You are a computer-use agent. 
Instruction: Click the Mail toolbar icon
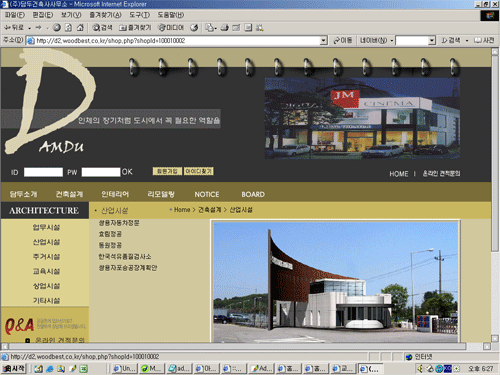pyautogui.click(x=210, y=28)
